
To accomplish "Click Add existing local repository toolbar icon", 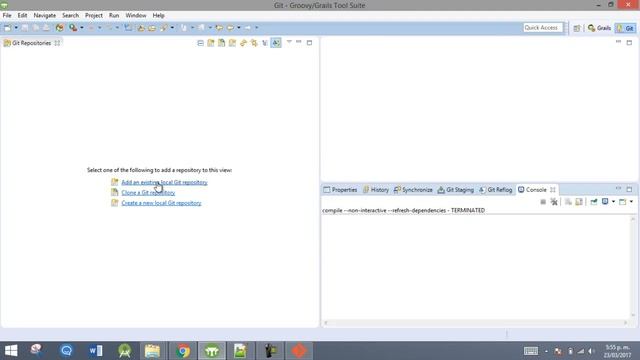I will (211, 43).
